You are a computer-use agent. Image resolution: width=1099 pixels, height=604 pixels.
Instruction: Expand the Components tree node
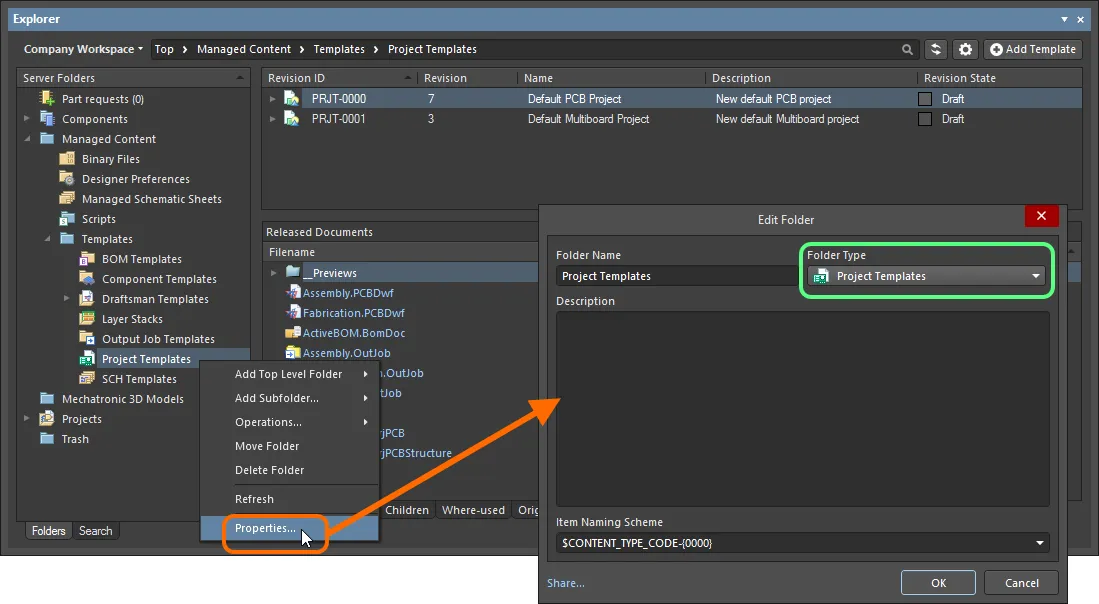pyautogui.click(x=28, y=119)
